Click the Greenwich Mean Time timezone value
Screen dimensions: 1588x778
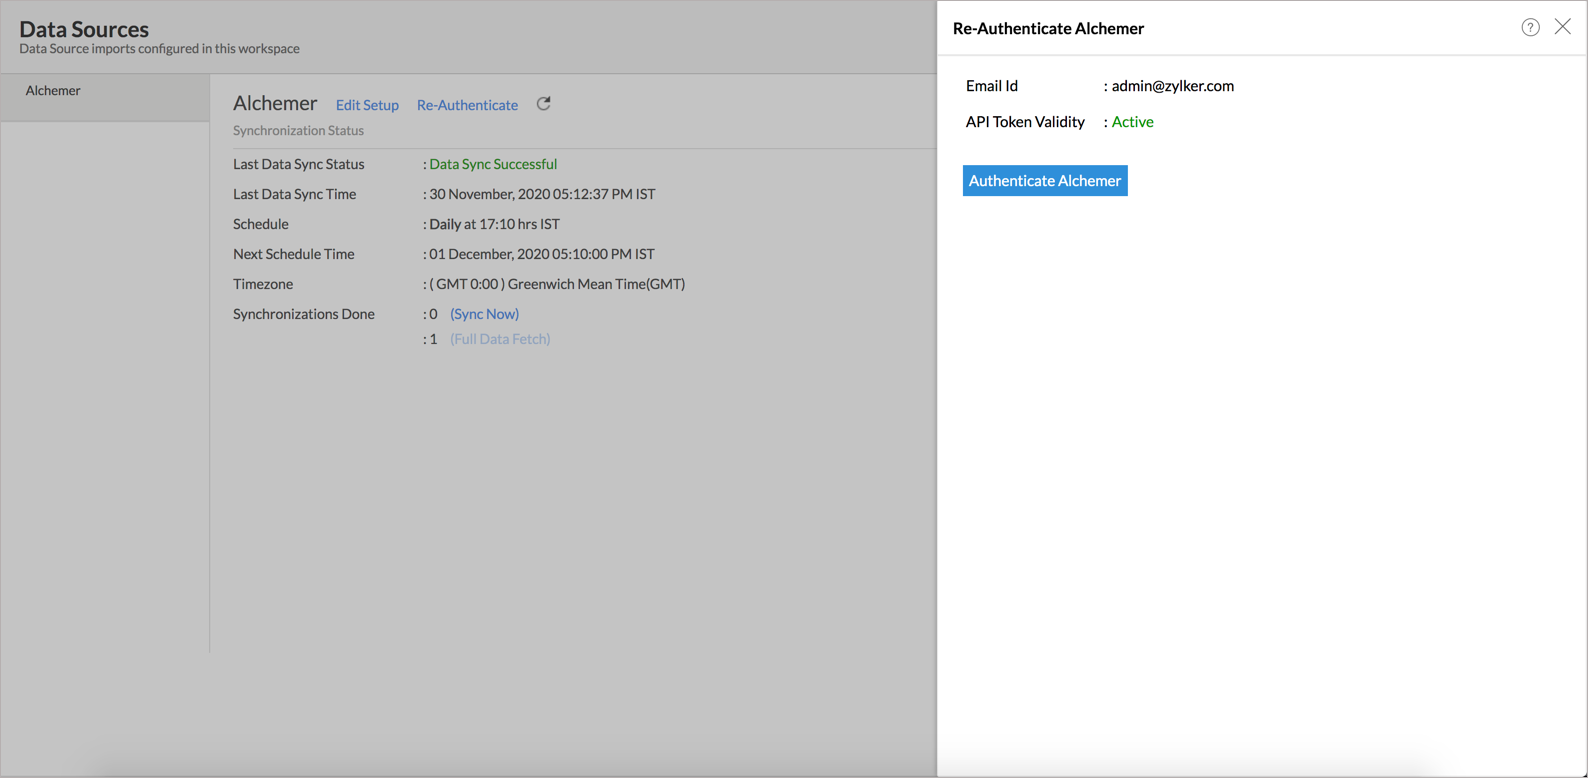(557, 284)
